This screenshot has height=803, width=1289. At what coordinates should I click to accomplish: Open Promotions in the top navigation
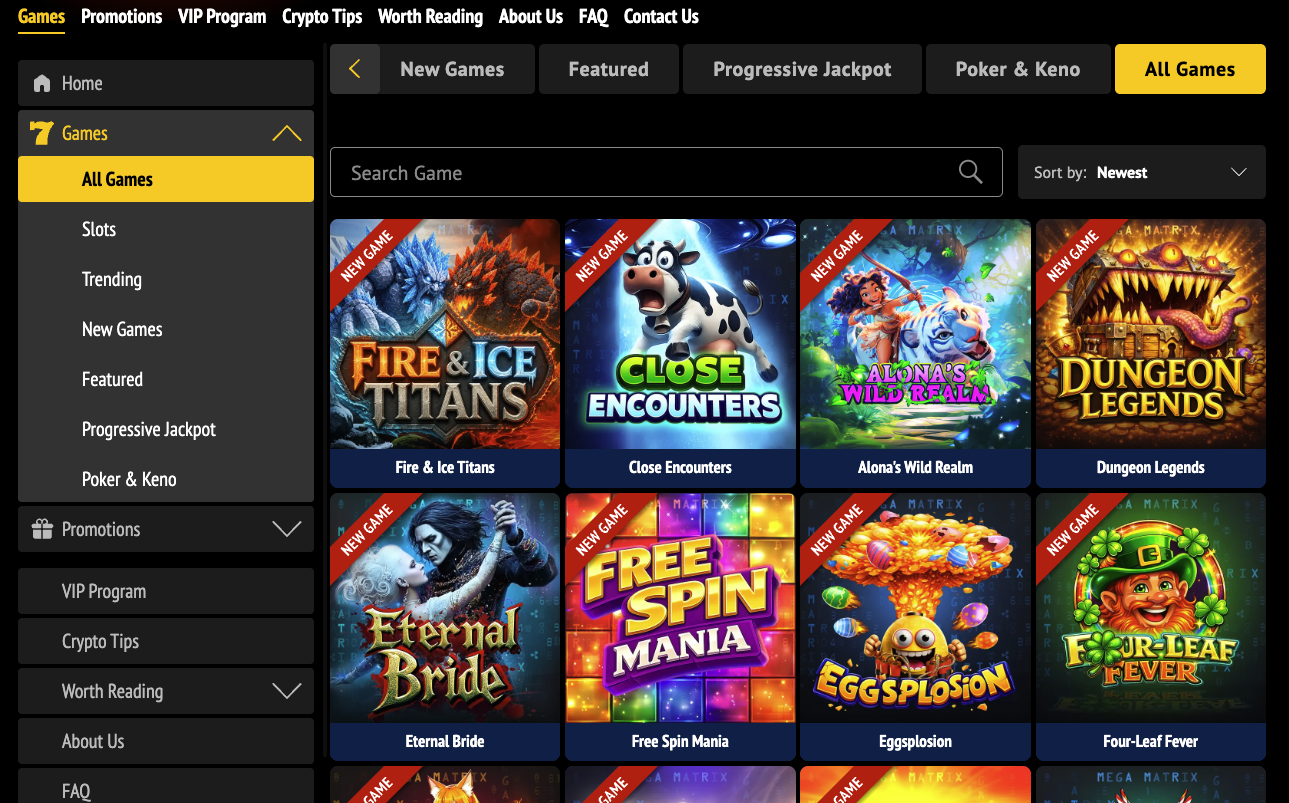pos(121,16)
